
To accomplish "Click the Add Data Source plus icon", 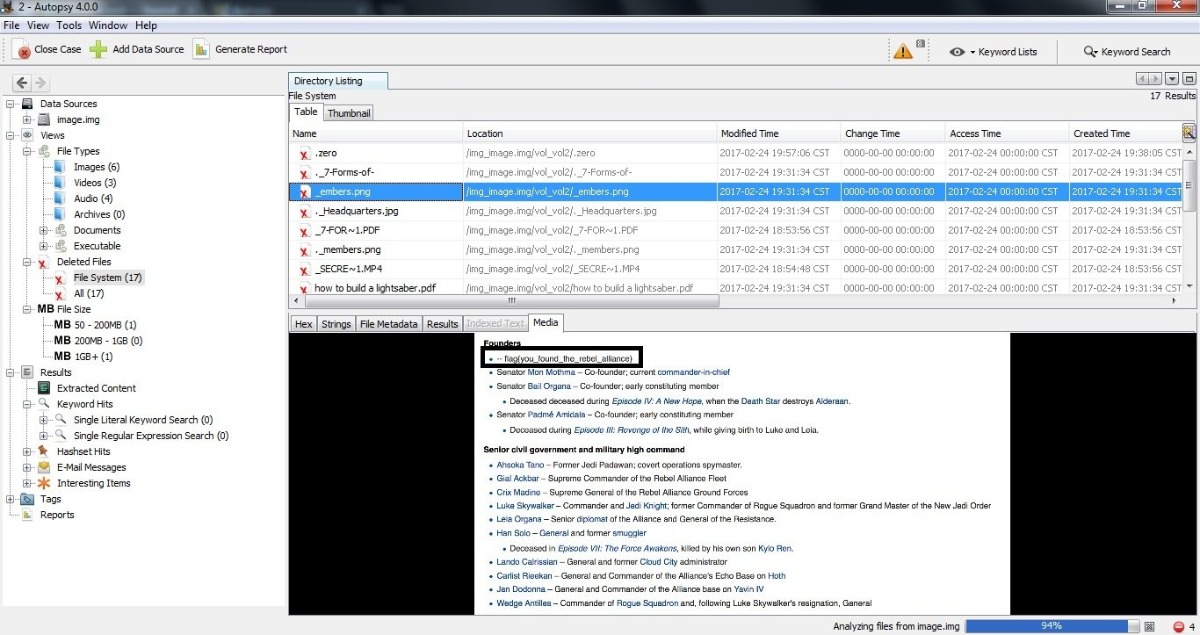I will coord(98,49).
